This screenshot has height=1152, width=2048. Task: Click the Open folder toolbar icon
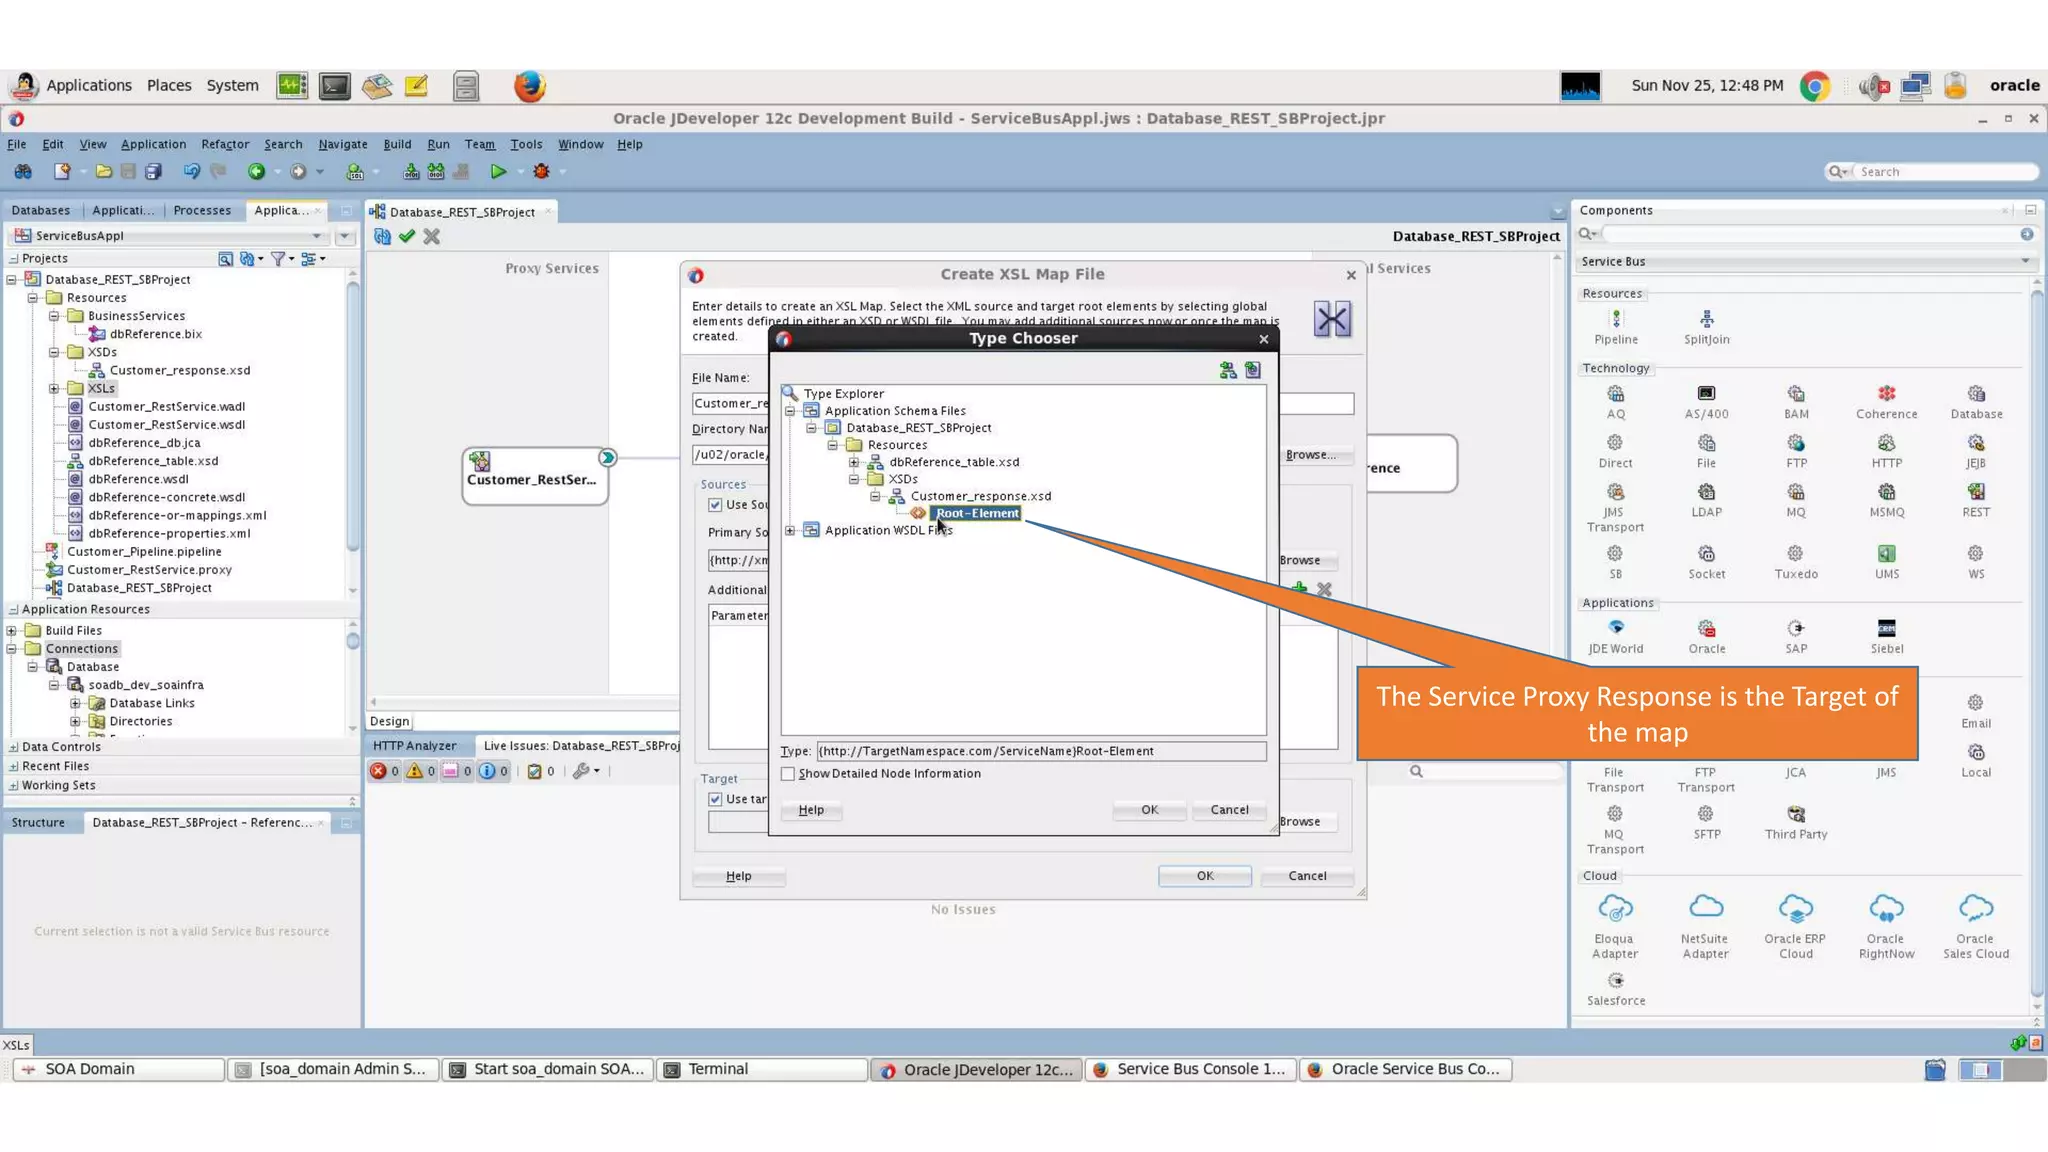click(103, 172)
